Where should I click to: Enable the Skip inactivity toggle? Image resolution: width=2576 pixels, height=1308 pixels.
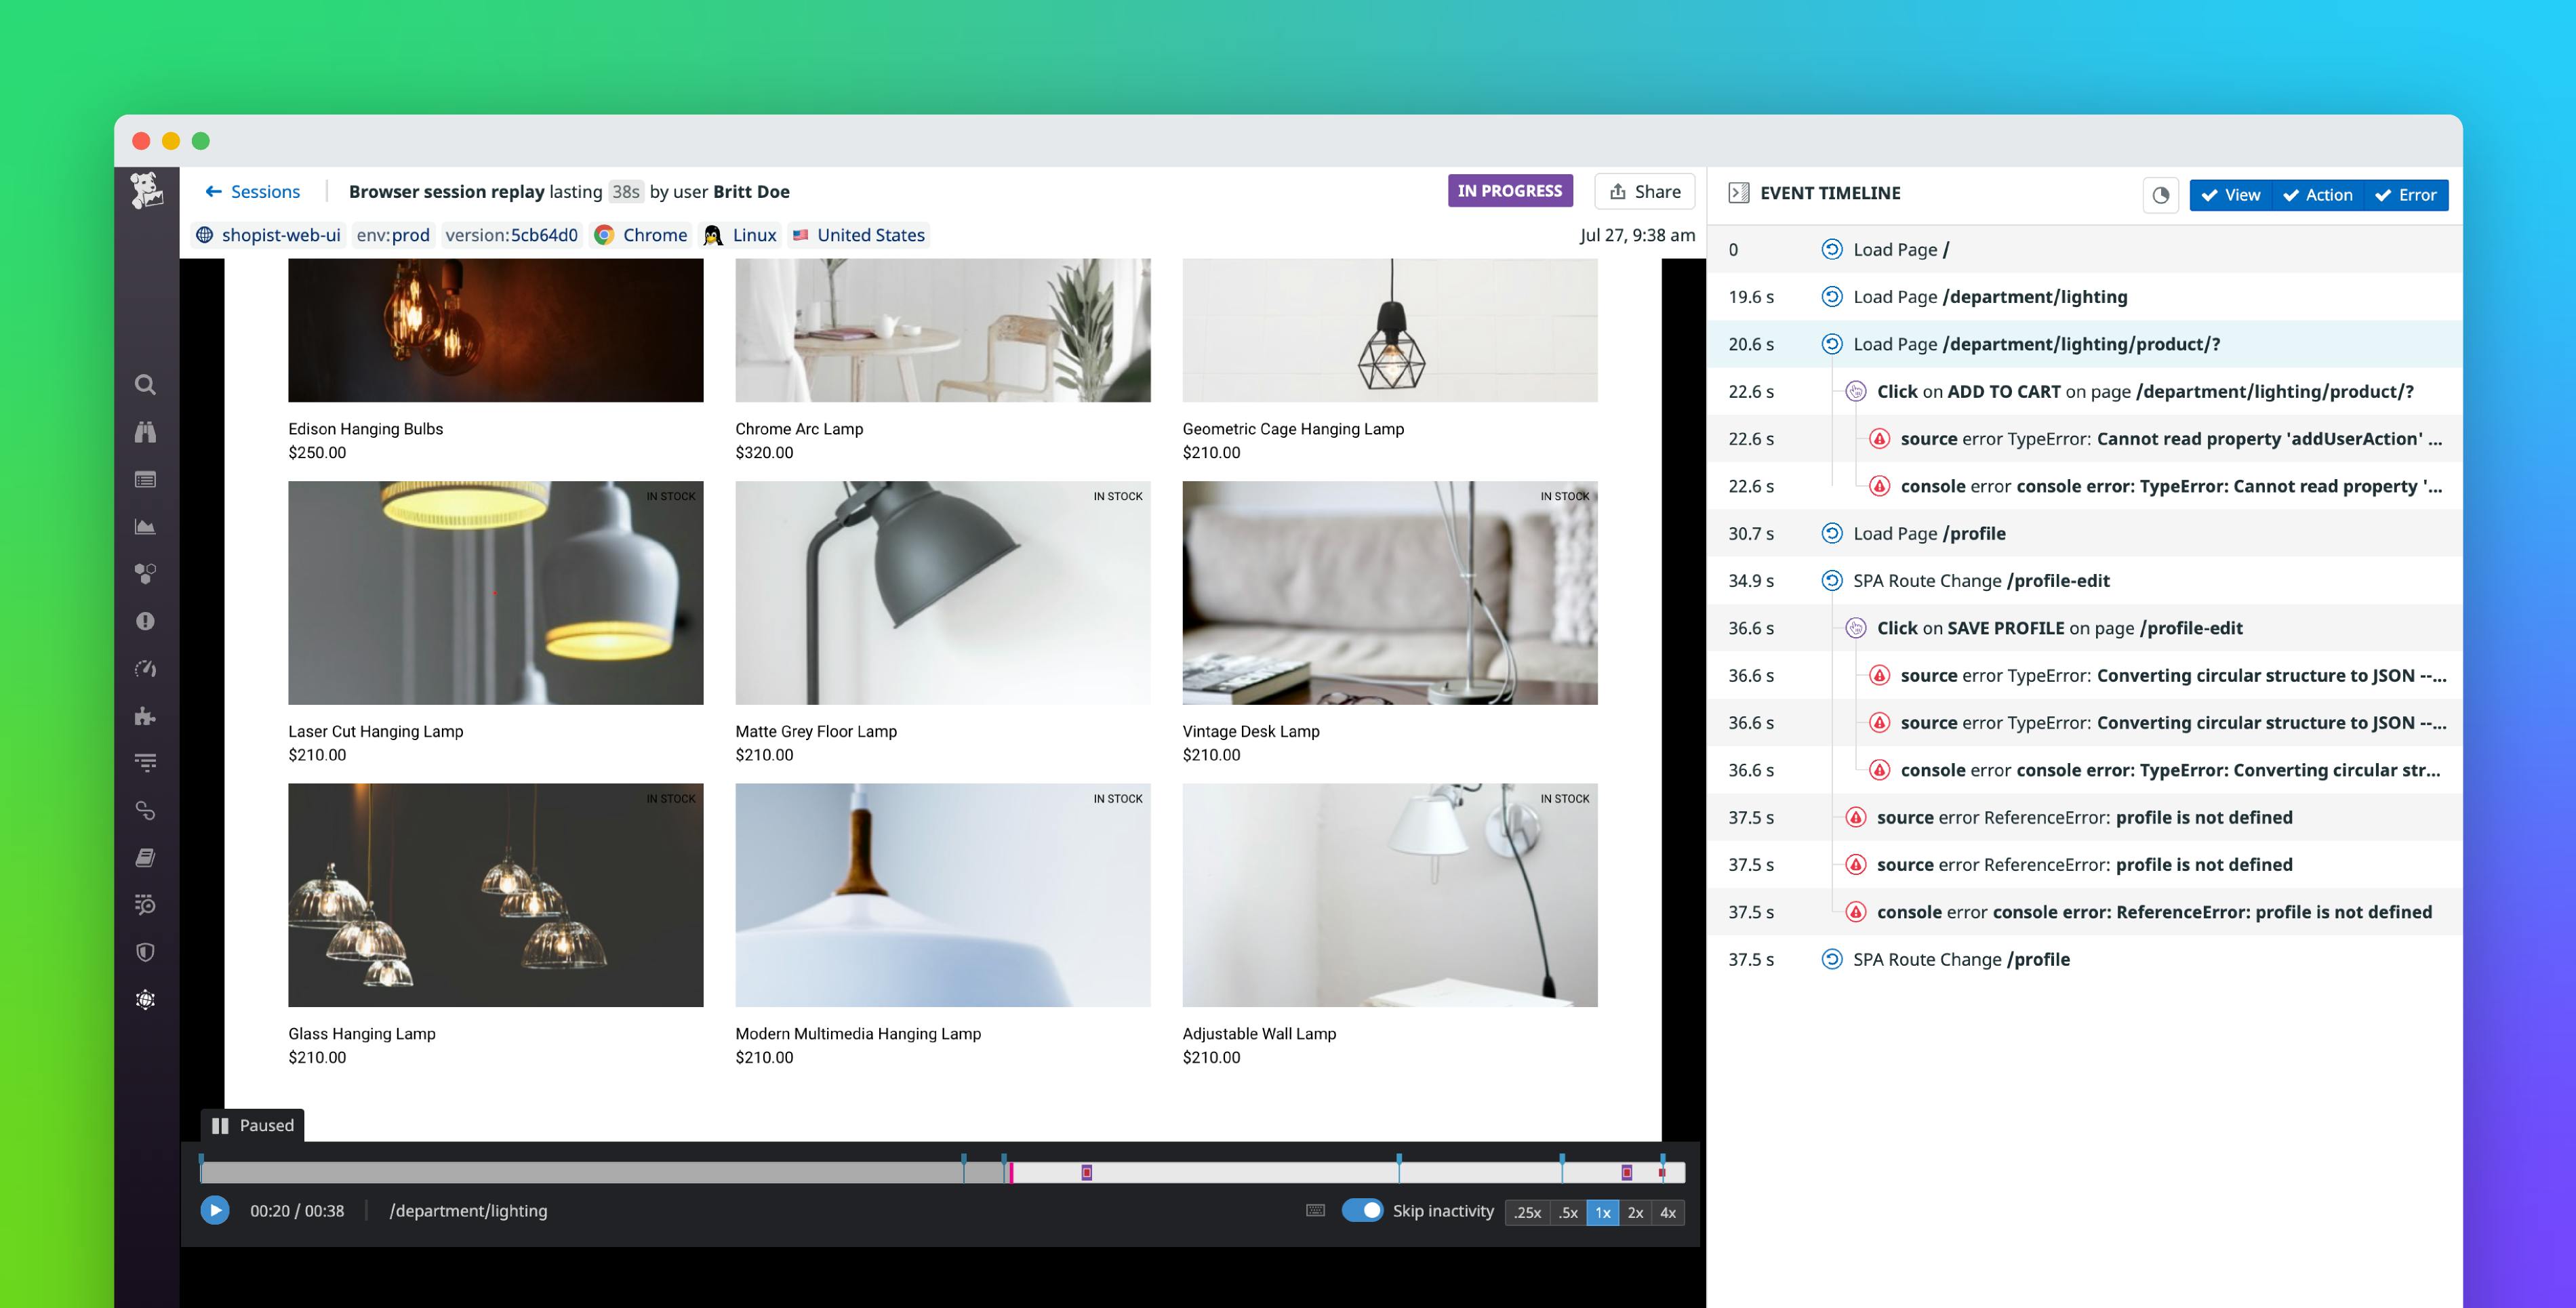1365,1210
